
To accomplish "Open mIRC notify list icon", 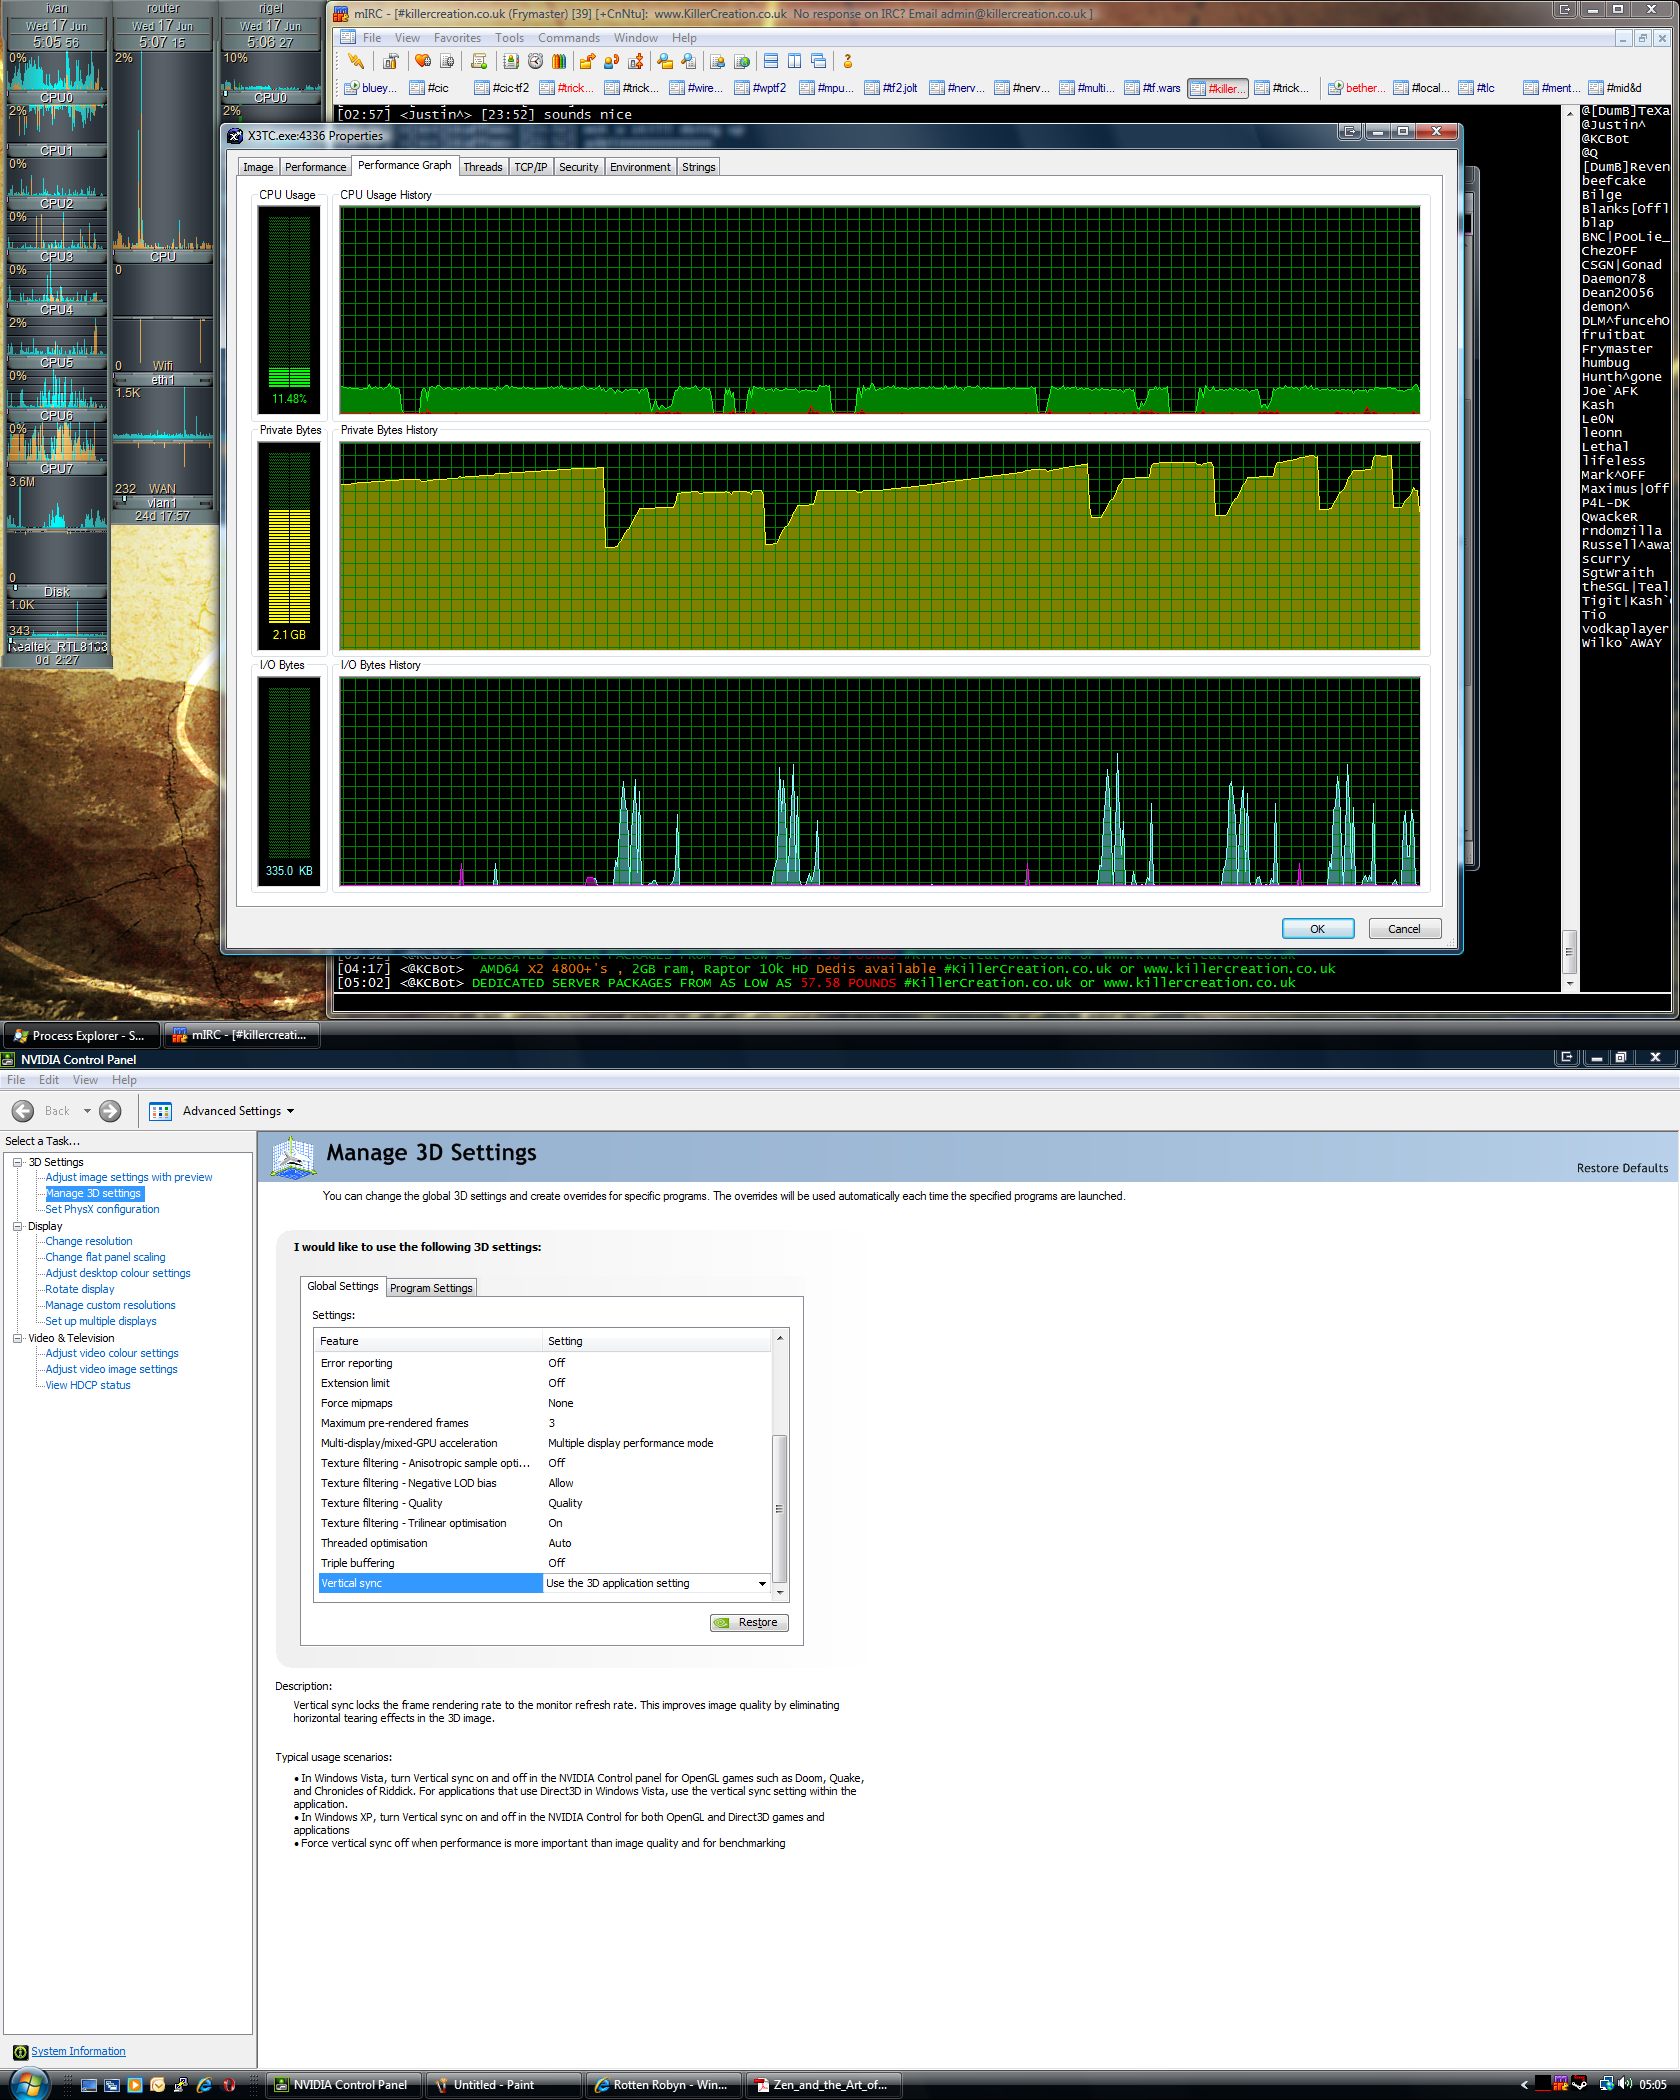I will (718, 61).
